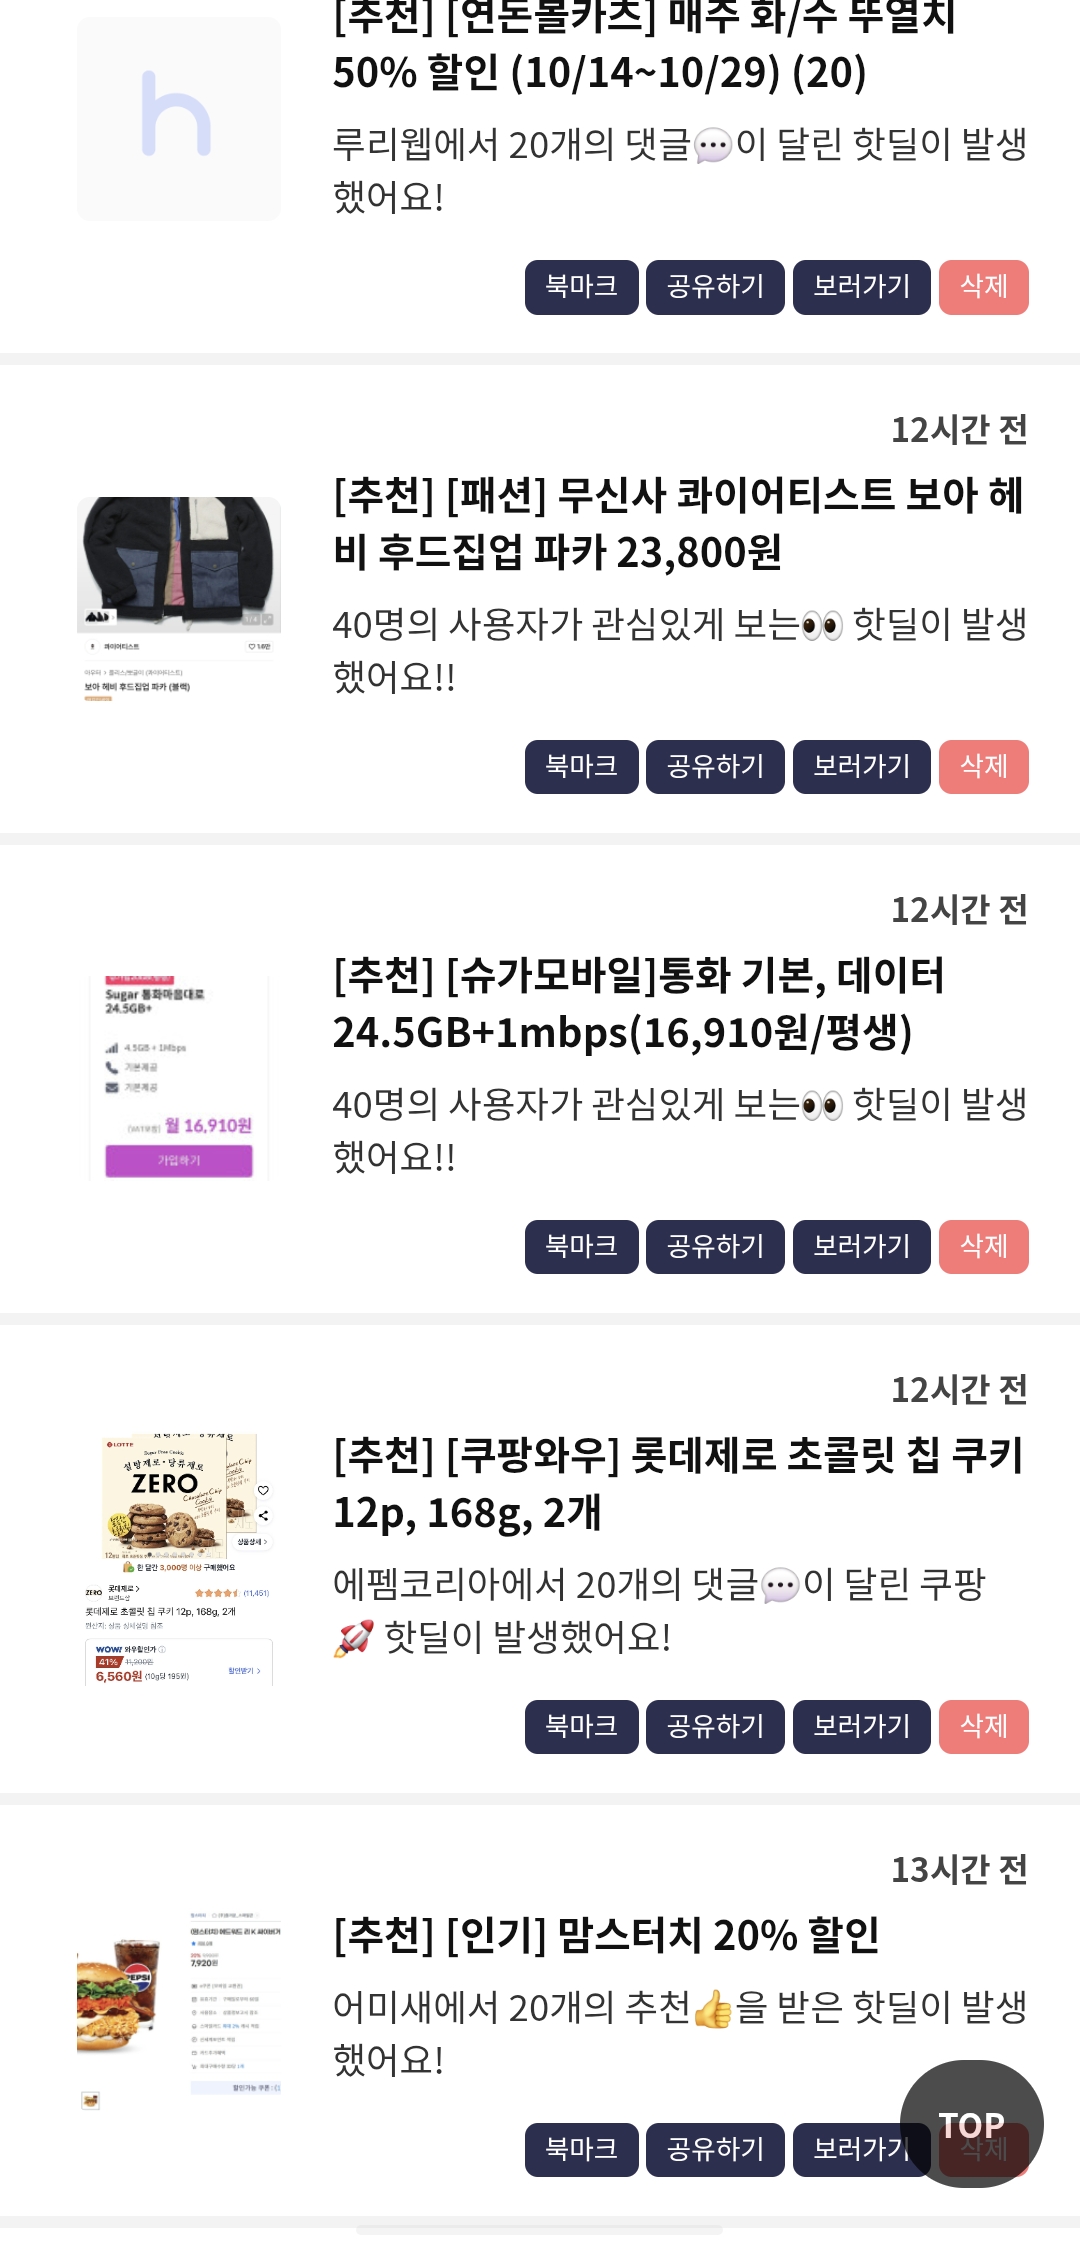
Task: Open the Musinsa parka product thumbnail
Action: click(179, 599)
